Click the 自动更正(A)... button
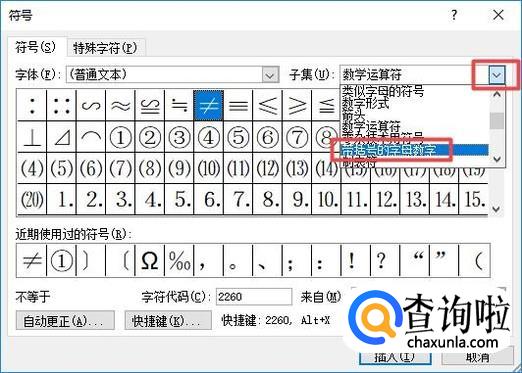This screenshot has width=522, height=373. pos(65,321)
